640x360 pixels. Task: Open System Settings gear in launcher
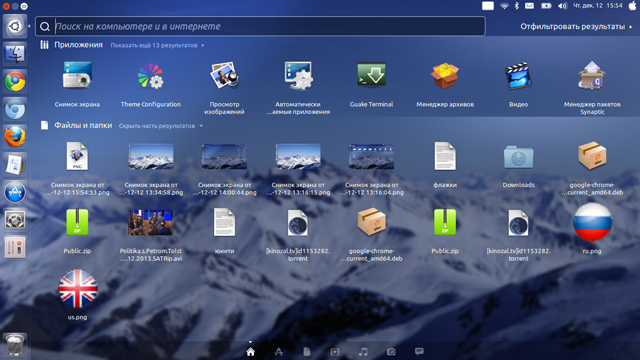tap(15, 220)
